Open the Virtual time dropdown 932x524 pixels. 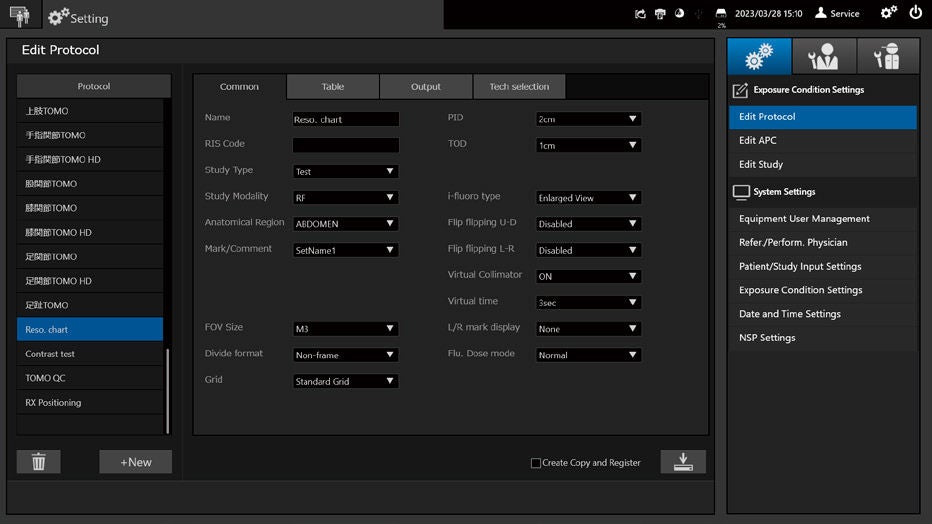[x=588, y=302]
